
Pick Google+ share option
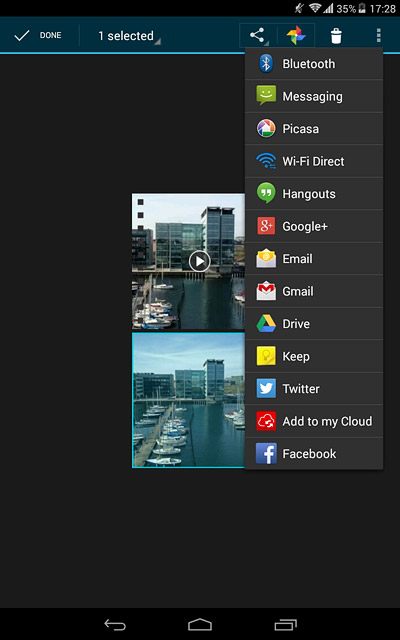coord(314,226)
